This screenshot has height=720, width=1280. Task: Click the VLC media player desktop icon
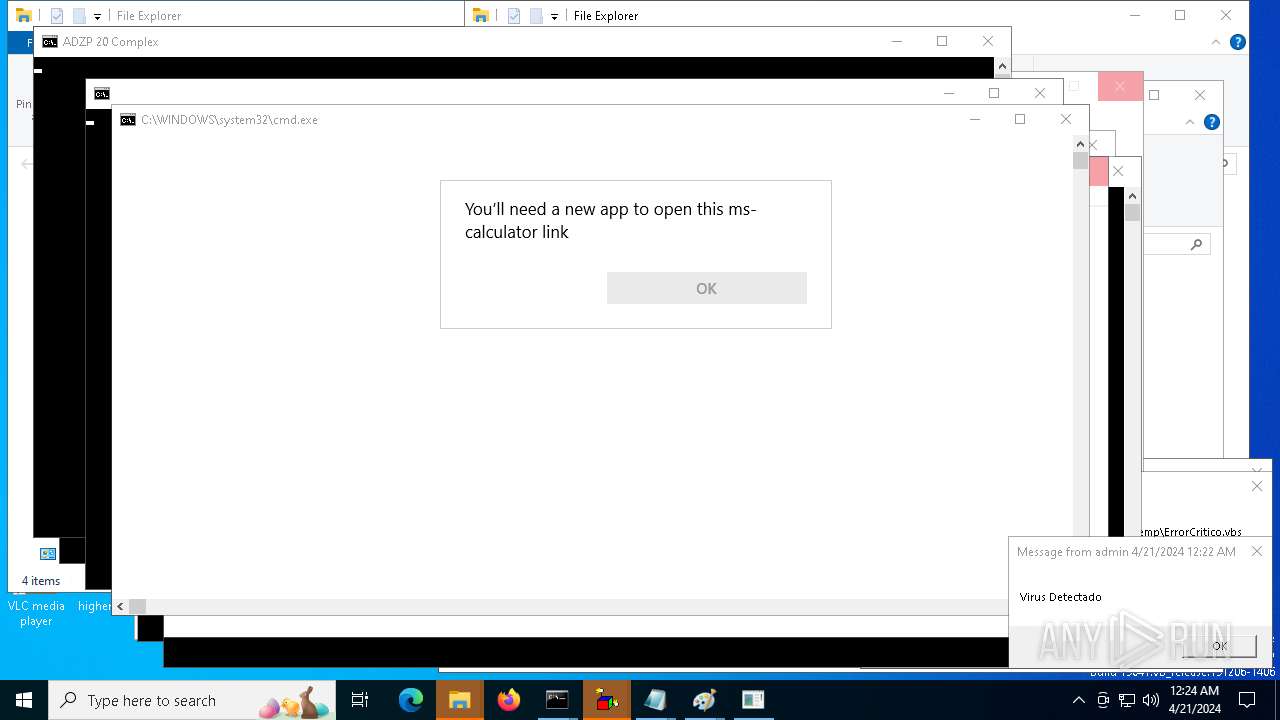36,613
